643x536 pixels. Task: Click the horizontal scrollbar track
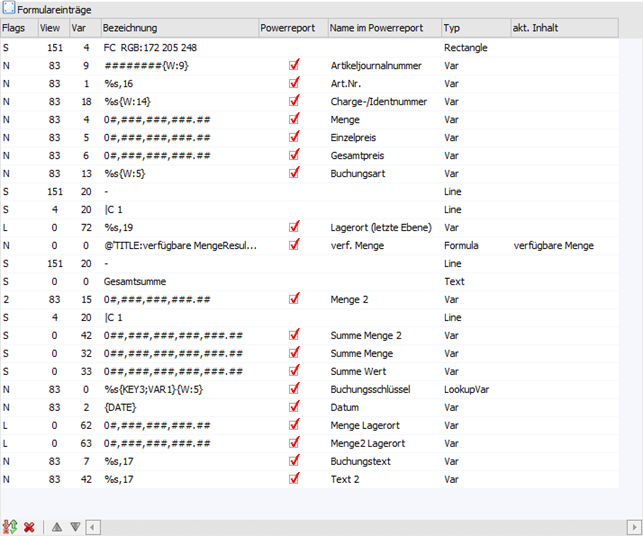pos(360,526)
